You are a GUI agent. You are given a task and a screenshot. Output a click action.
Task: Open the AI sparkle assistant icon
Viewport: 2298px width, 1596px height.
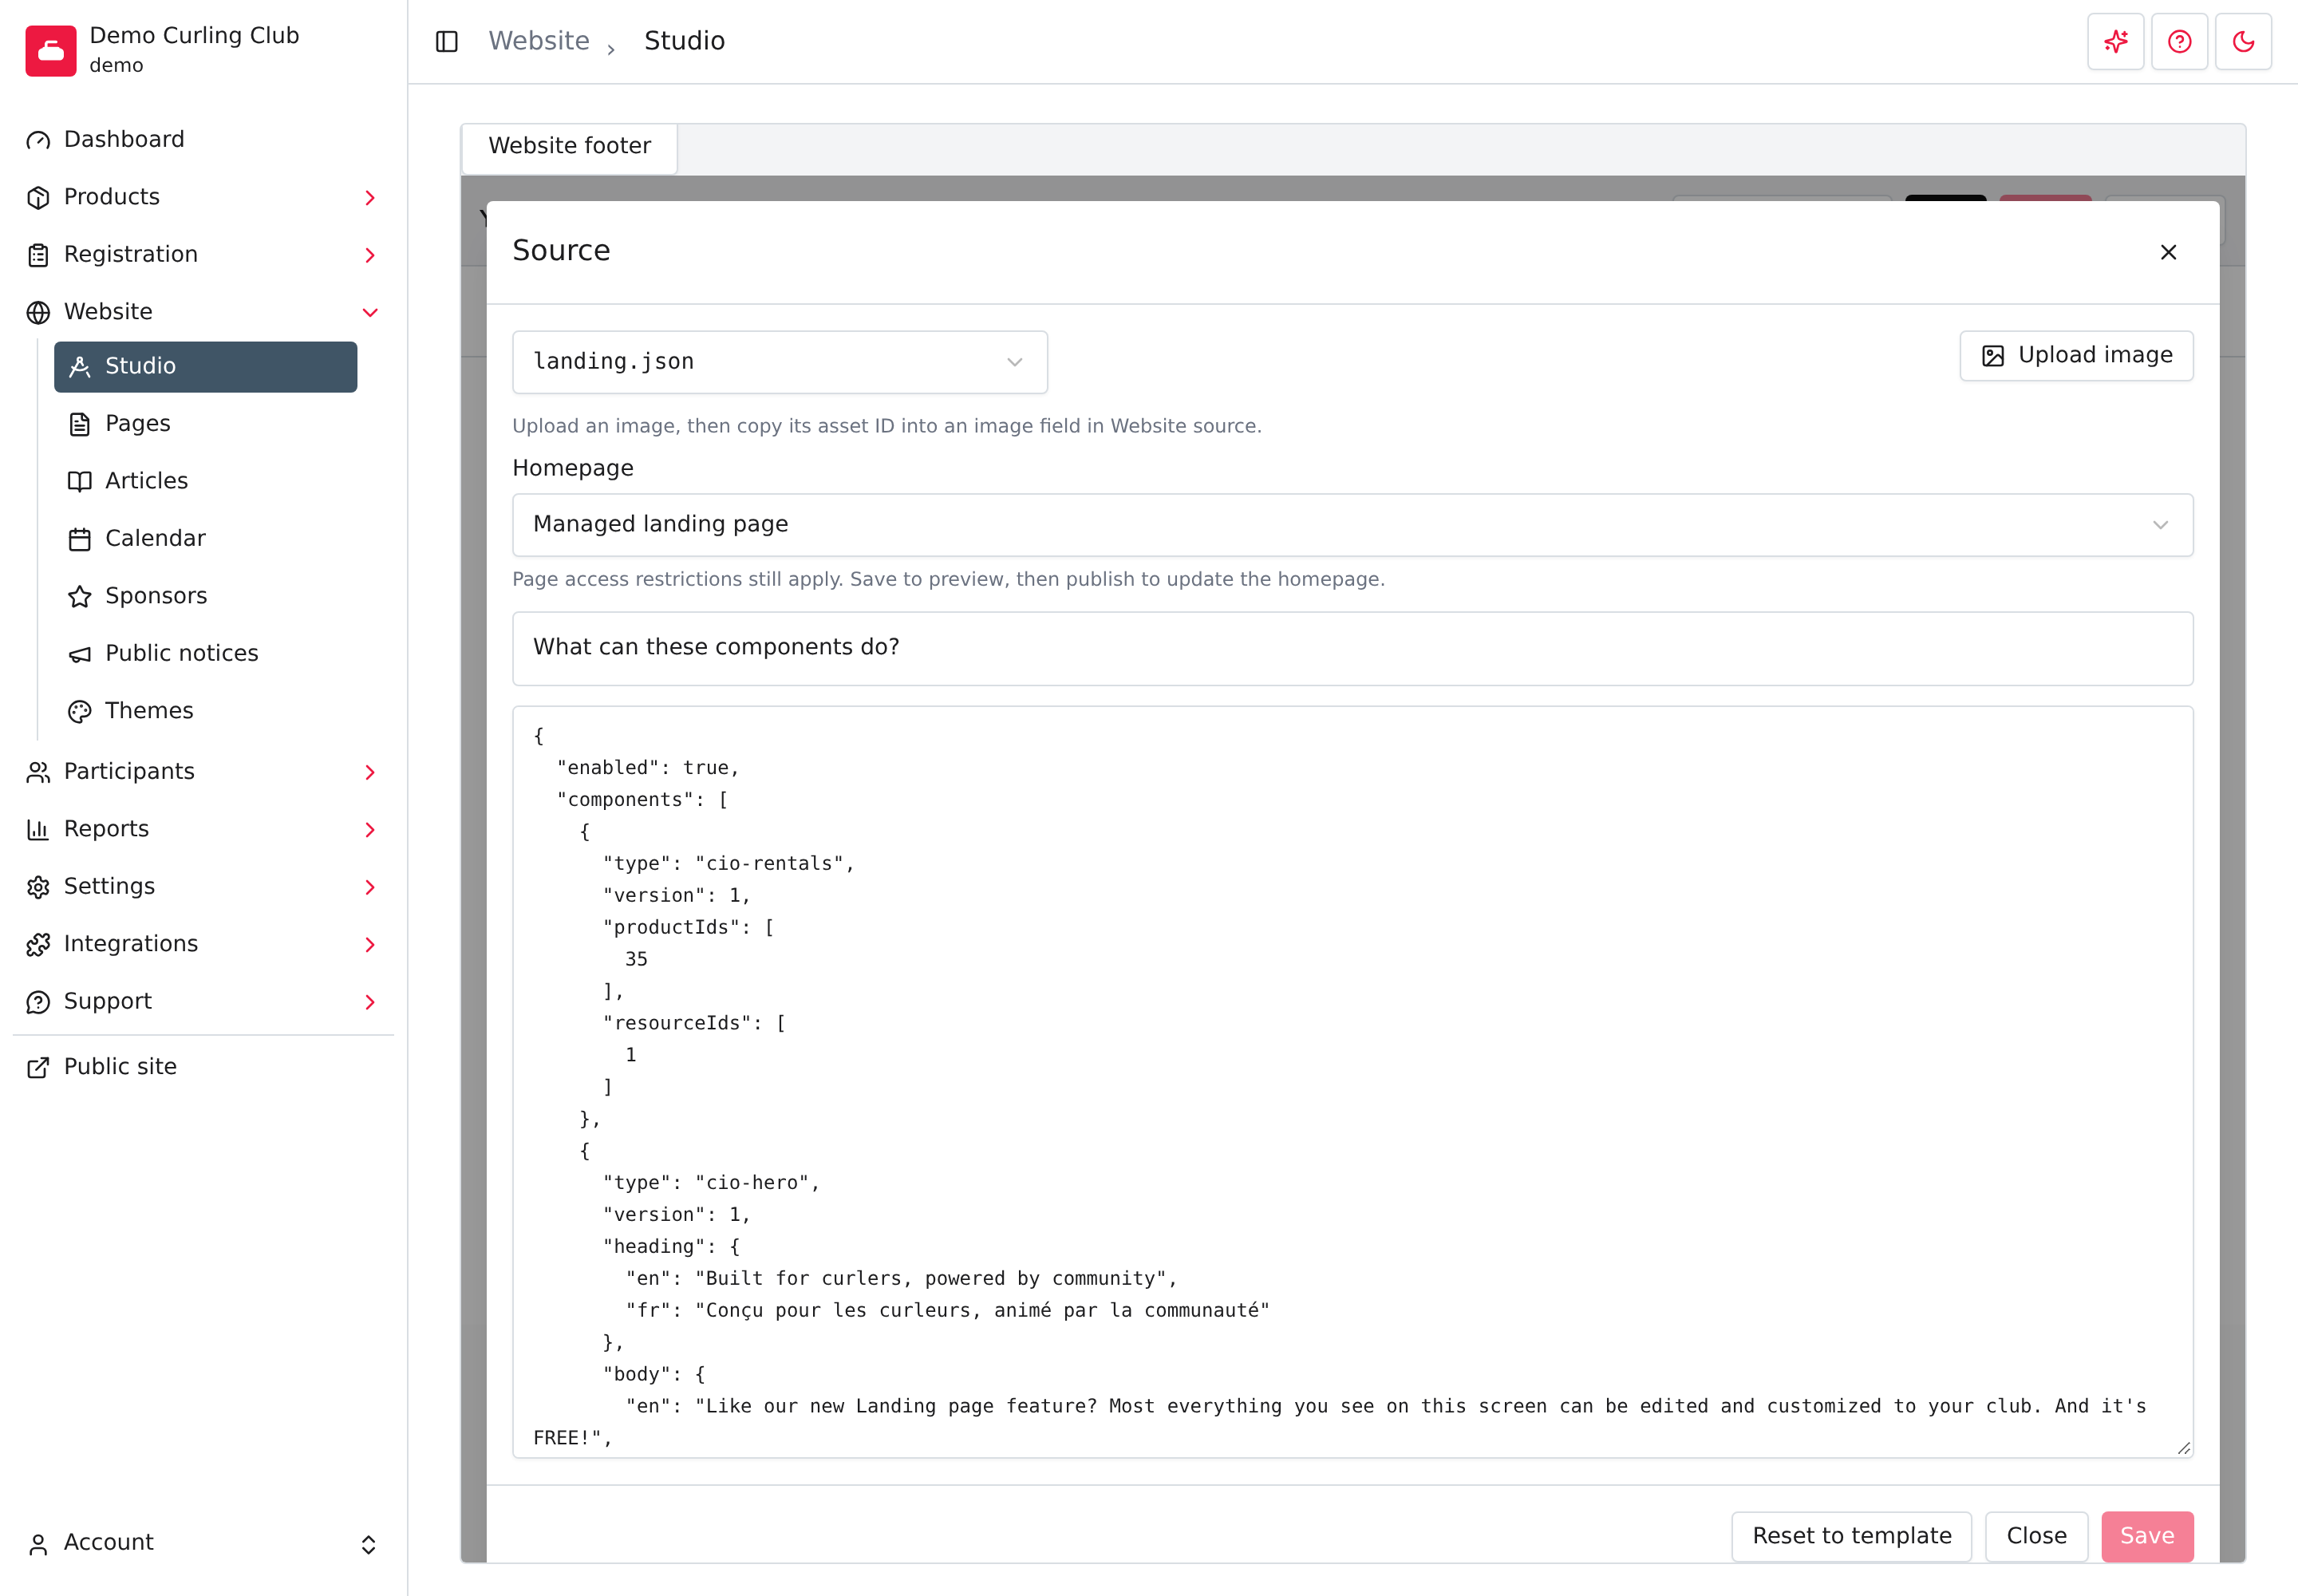2115,41
